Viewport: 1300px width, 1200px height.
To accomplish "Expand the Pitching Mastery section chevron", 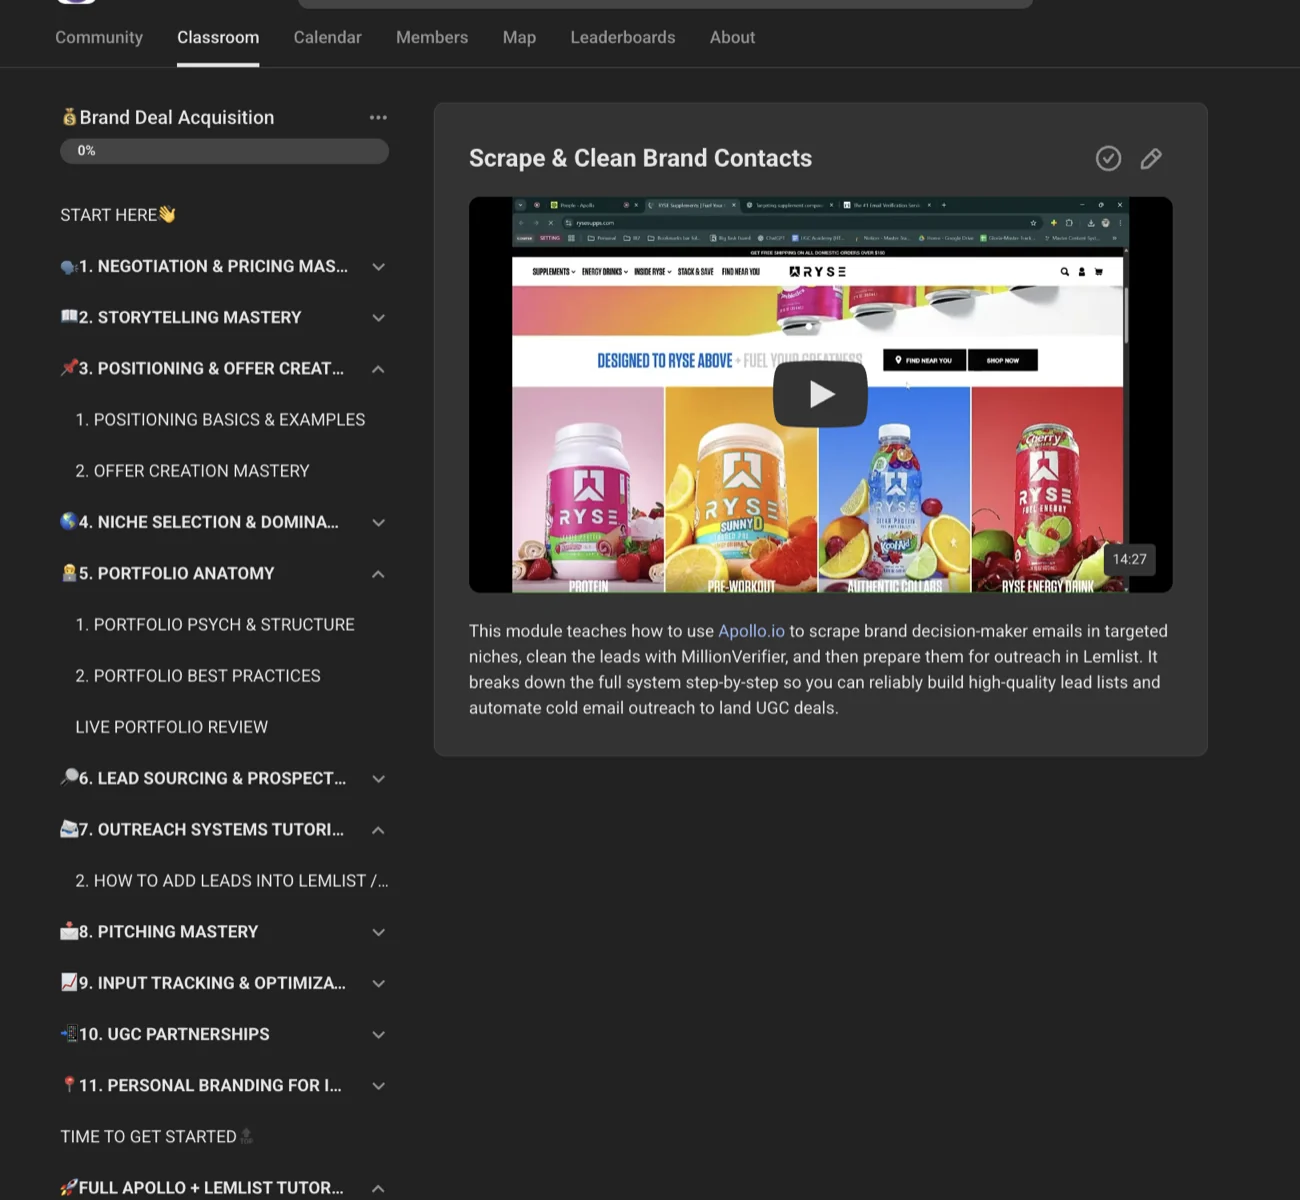I will [x=378, y=932].
